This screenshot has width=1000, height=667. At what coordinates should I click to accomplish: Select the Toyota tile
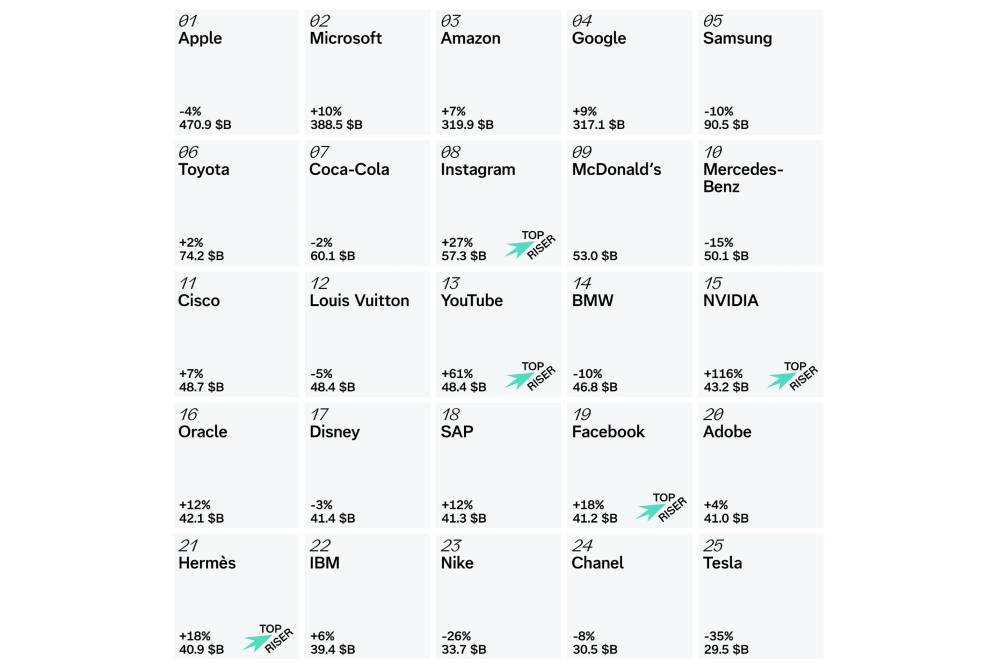[x=236, y=203]
